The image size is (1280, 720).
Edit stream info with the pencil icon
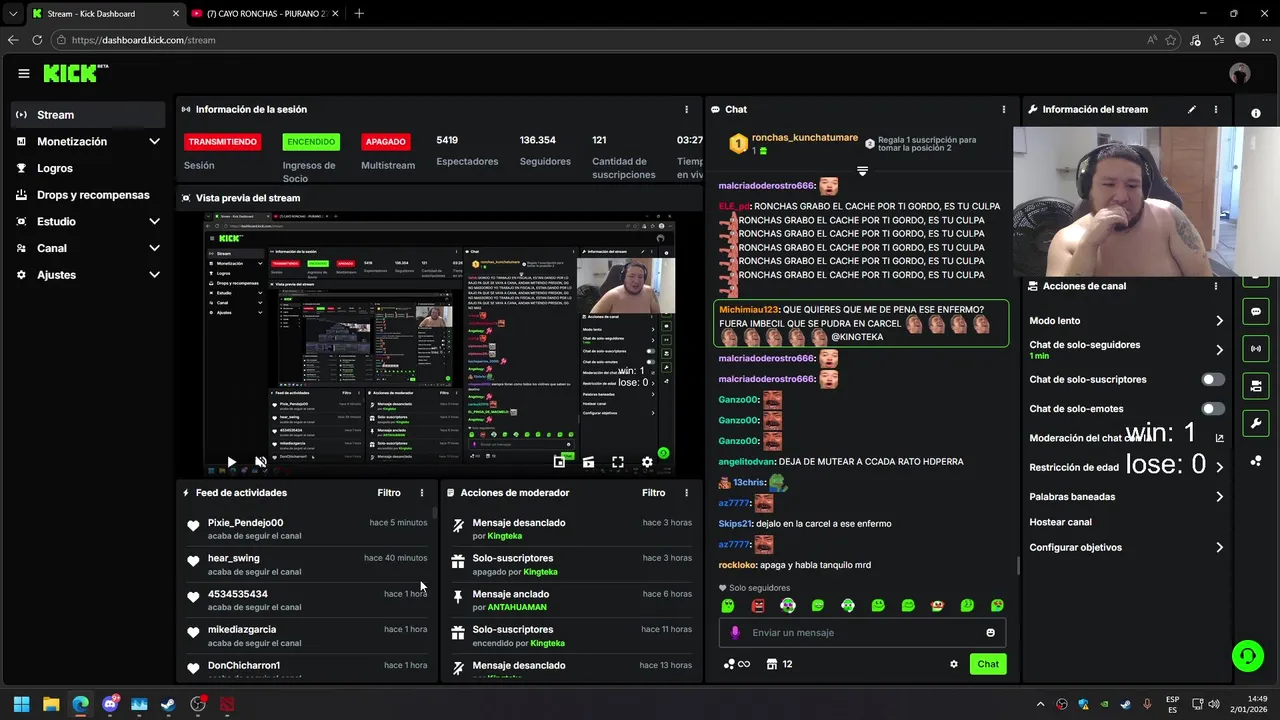1192,109
